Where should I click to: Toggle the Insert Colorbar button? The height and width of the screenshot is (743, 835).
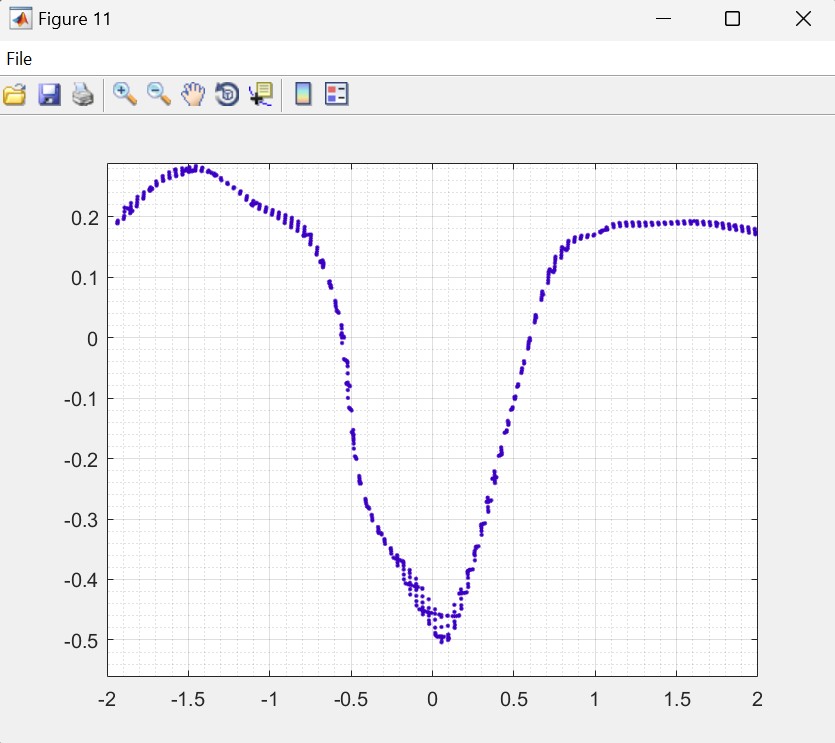pos(303,95)
